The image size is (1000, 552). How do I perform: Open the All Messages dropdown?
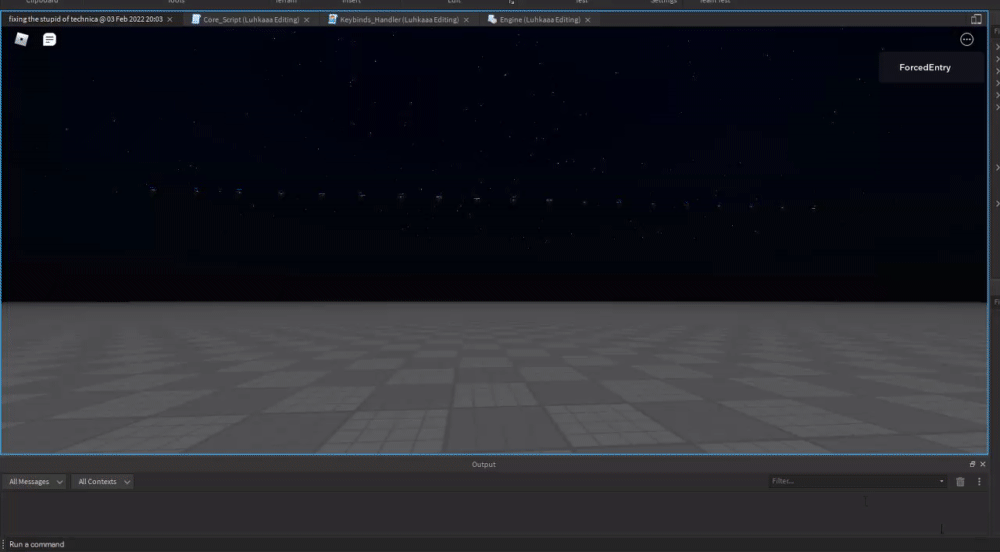34,482
